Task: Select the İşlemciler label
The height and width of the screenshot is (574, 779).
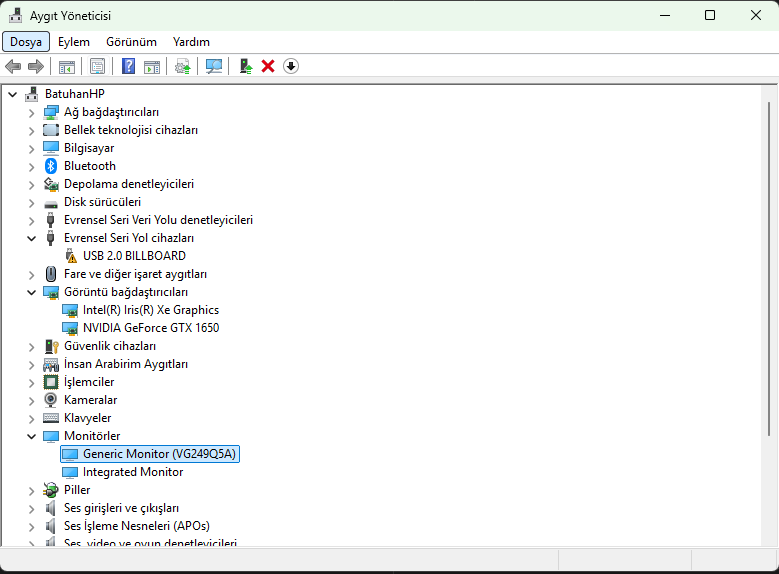Action: (89, 382)
